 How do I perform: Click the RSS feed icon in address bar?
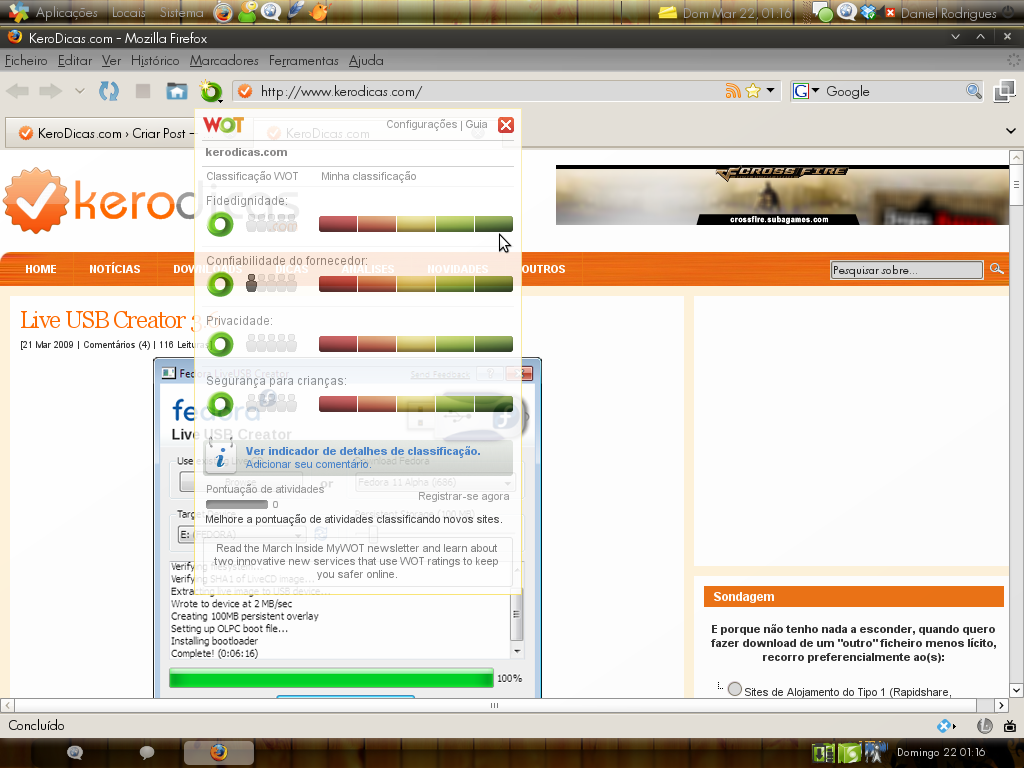[733, 91]
